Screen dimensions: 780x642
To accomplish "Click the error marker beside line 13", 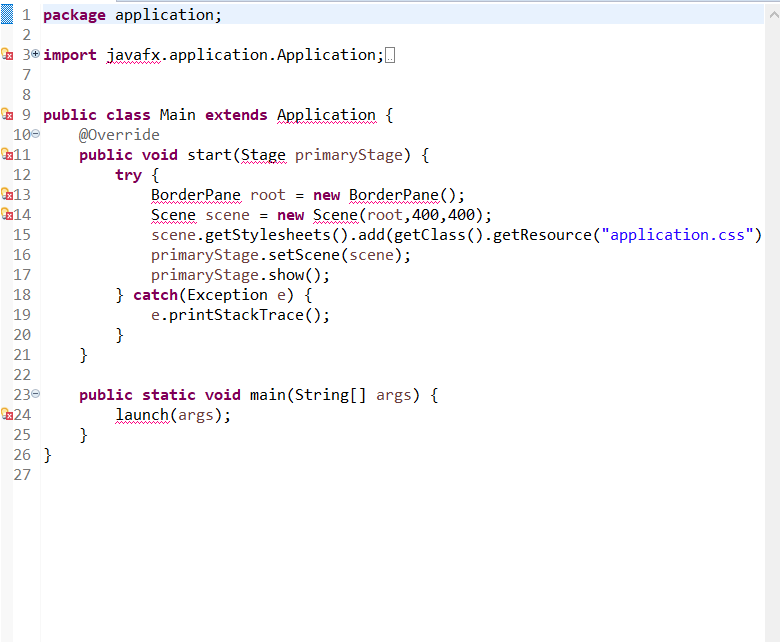I will 7,194.
